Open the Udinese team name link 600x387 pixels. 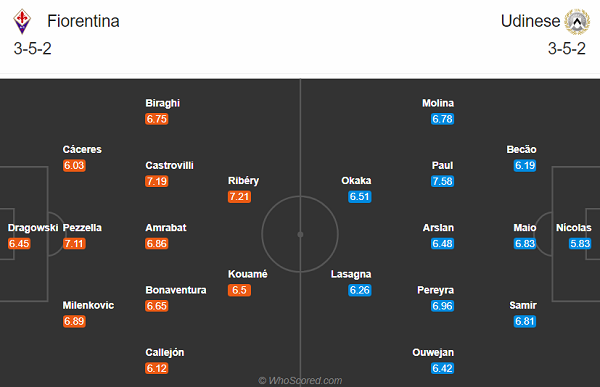[530, 21]
